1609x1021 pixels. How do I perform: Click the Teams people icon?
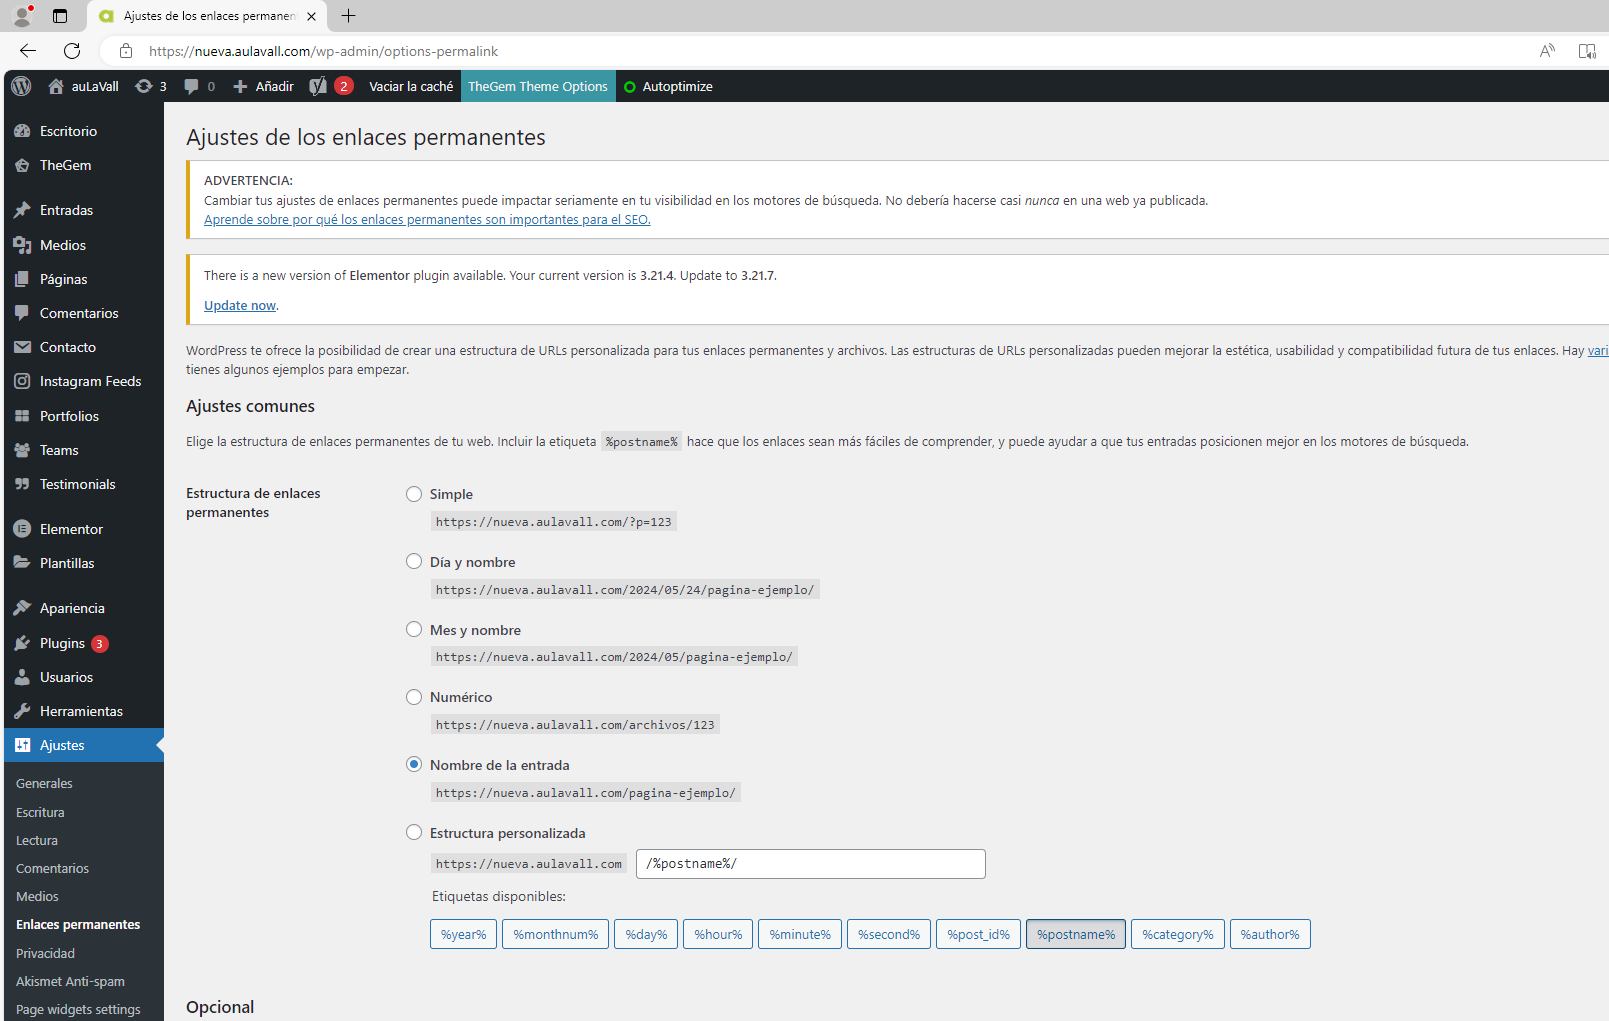point(22,450)
